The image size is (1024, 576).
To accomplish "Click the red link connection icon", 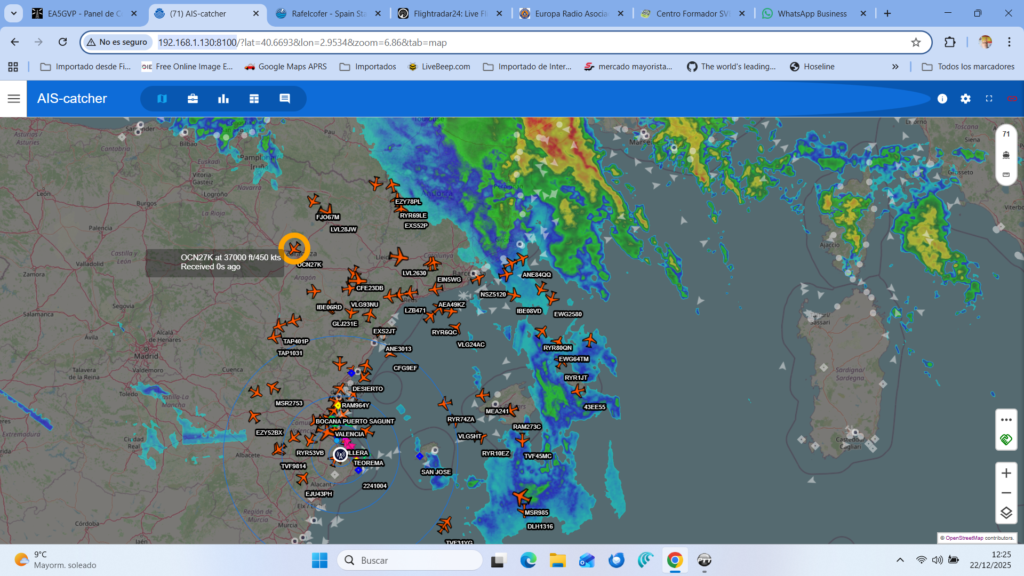I will (x=1012, y=99).
